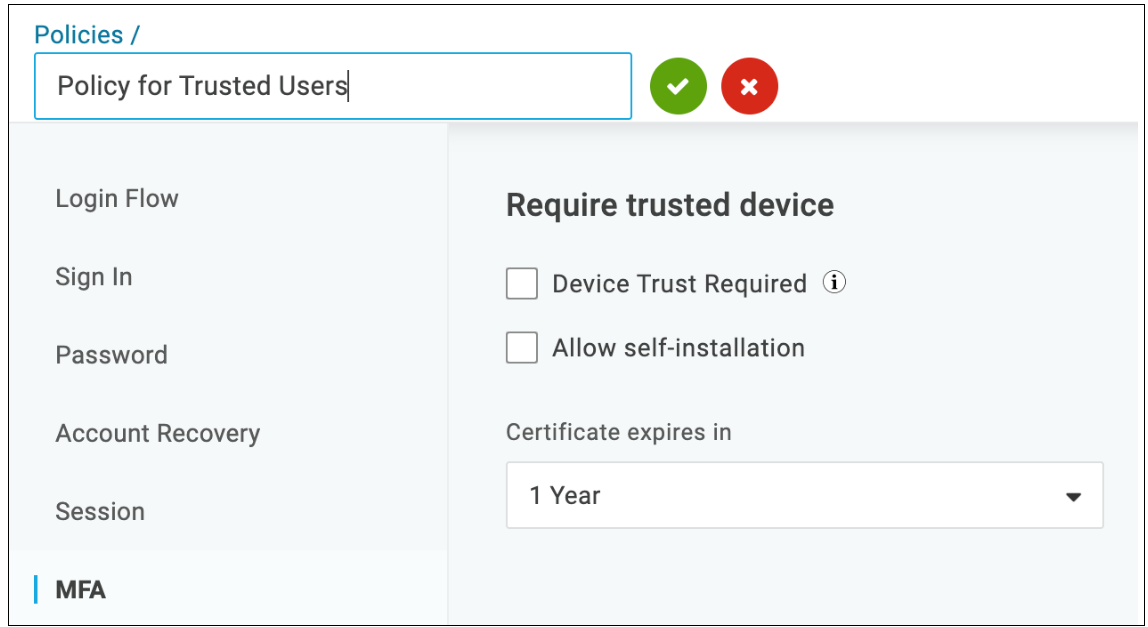The height and width of the screenshot is (627, 1148).
Task: Select Session in the left navigation
Action: click(100, 511)
